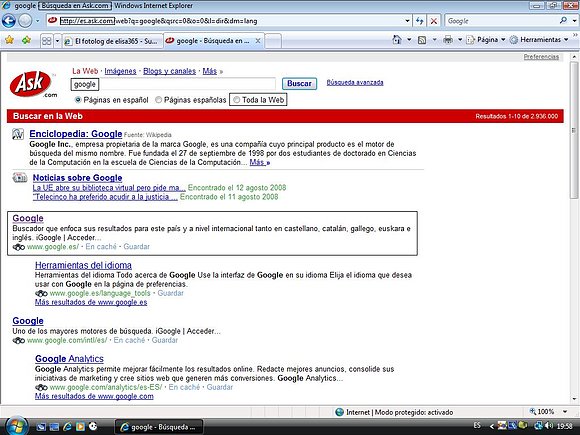Click the Google toolbar search box

(x=501, y=21)
